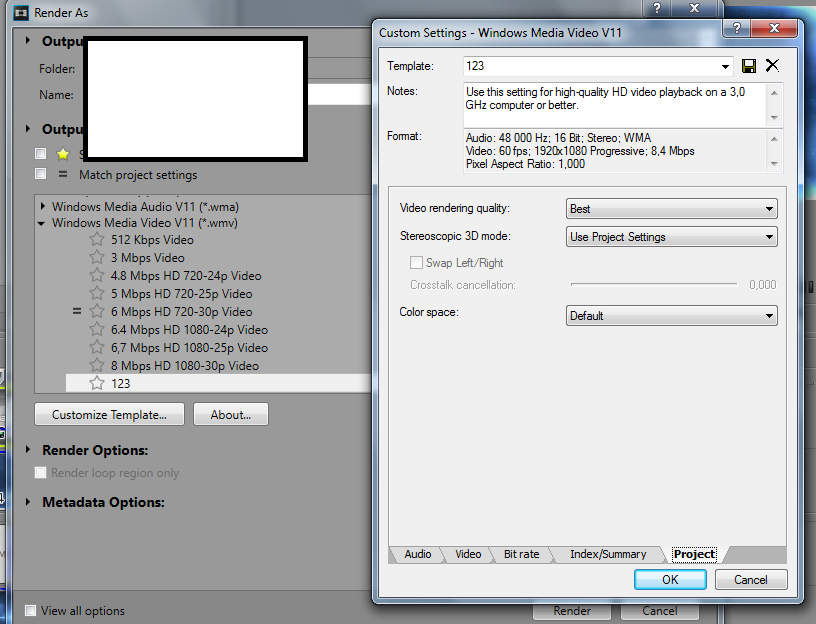Image resolution: width=816 pixels, height=624 pixels.
Task: Star the 5 Mbps HD 720-25p Video template
Action: click(97, 294)
